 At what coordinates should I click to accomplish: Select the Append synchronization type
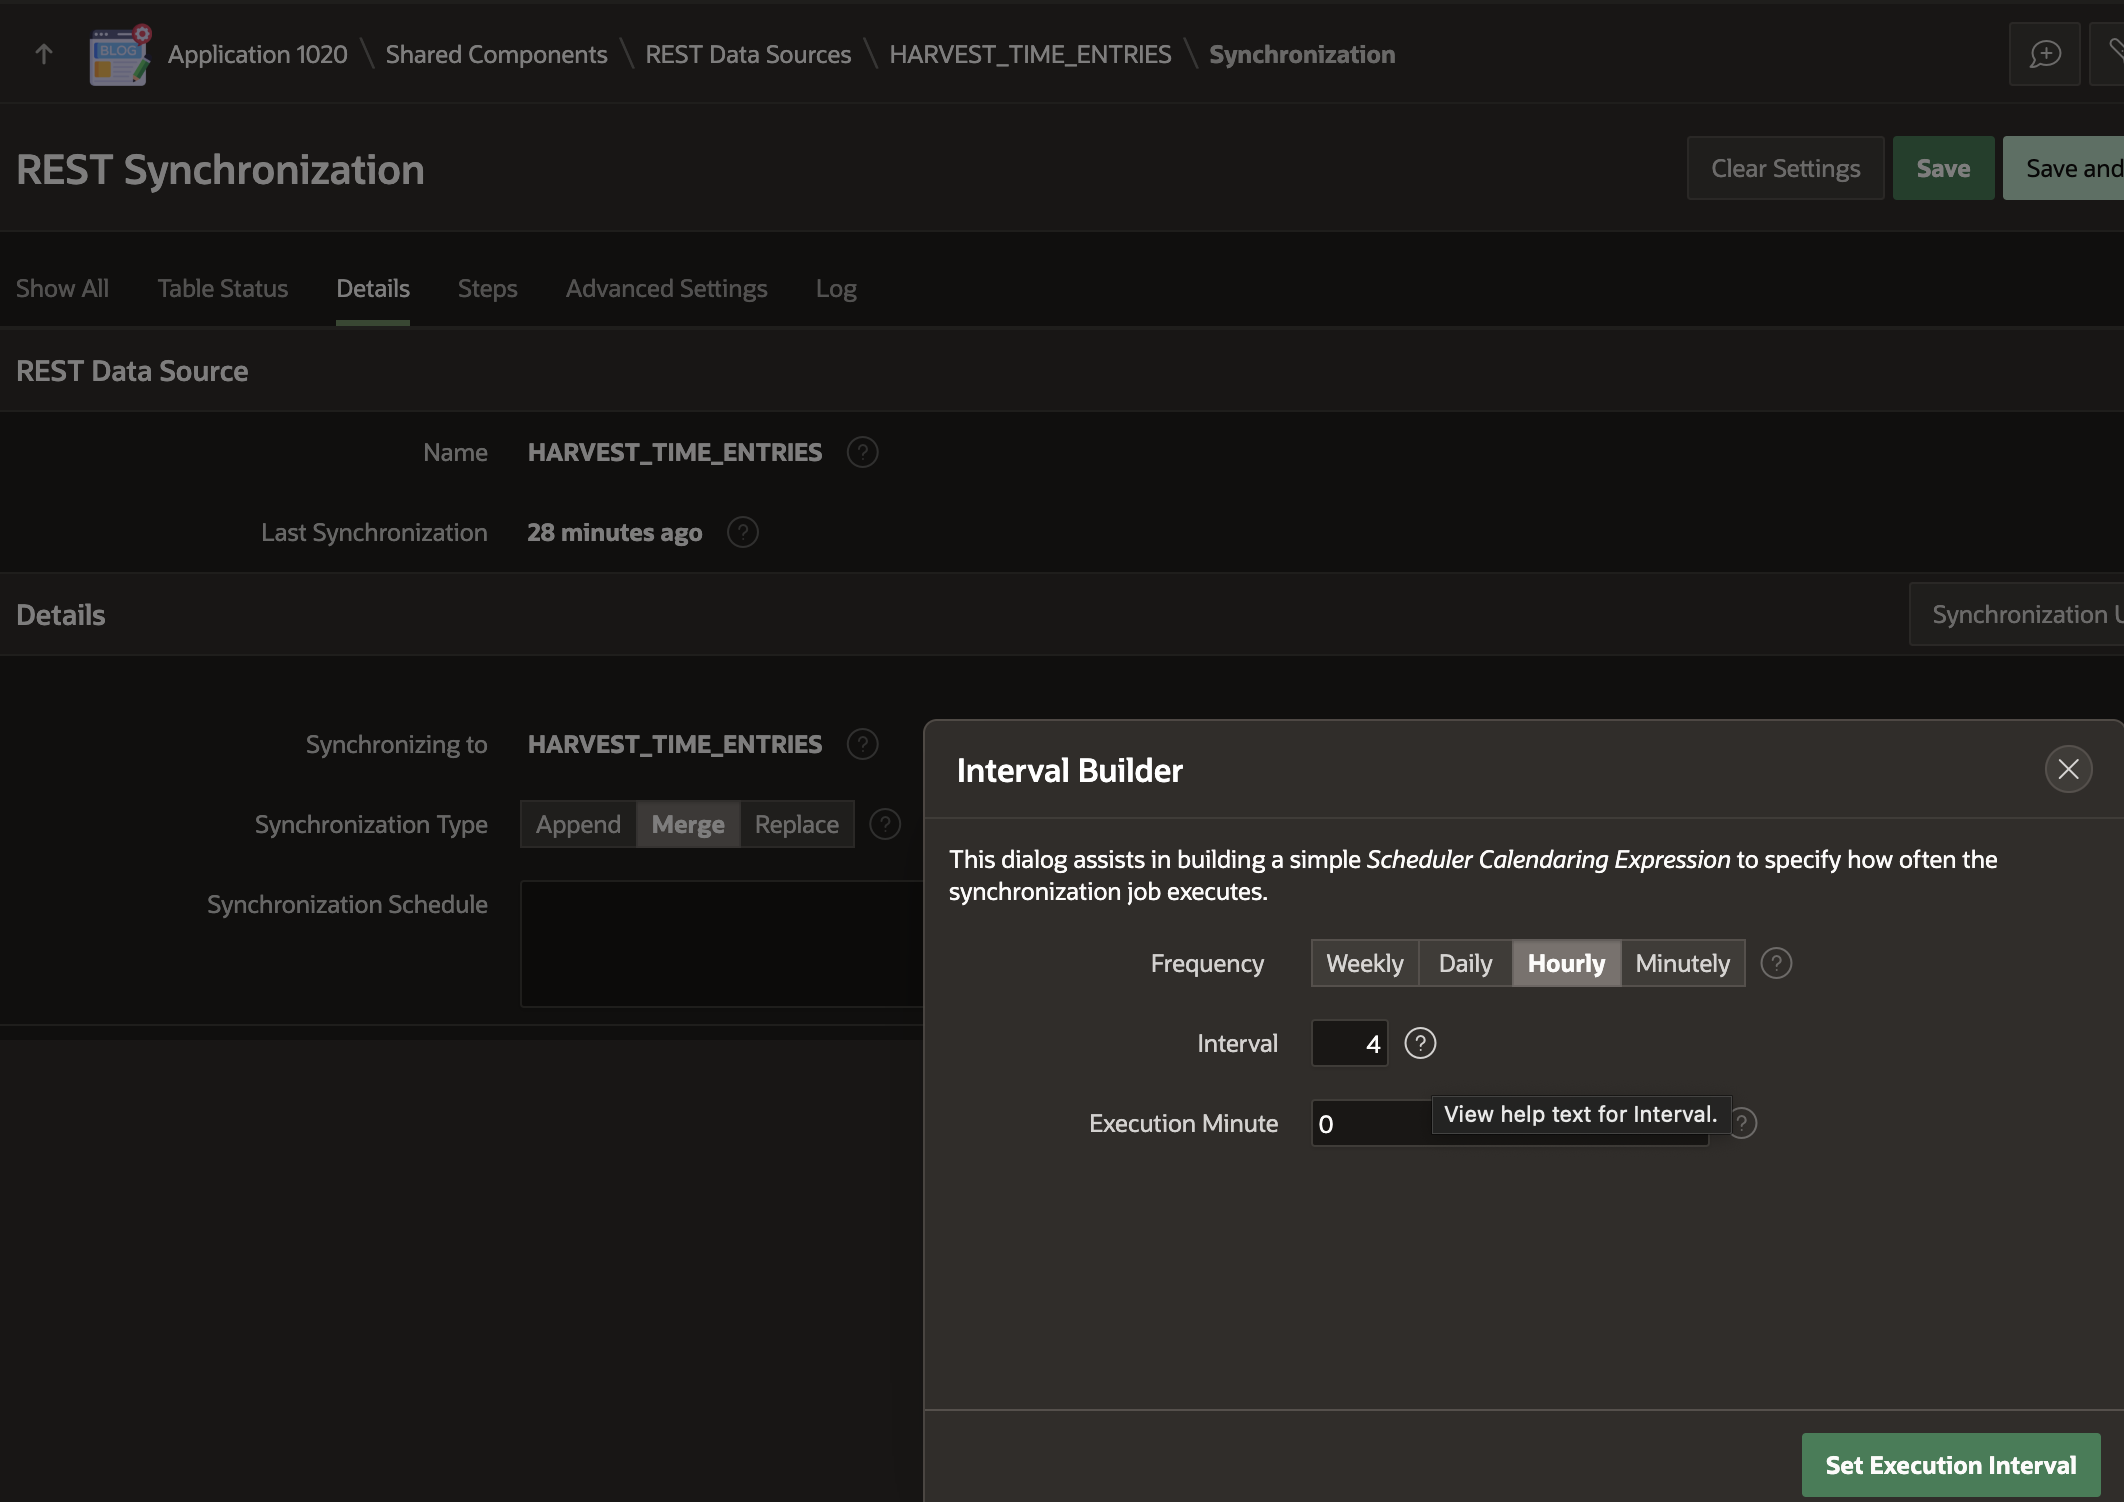tap(577, 823)
